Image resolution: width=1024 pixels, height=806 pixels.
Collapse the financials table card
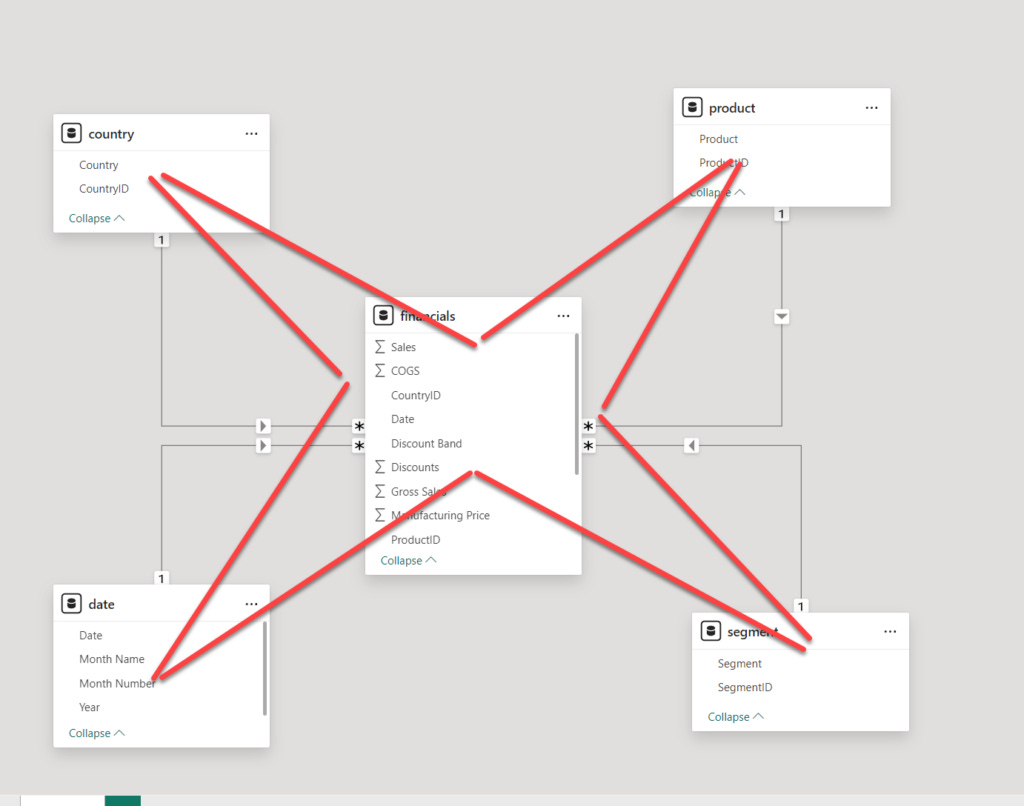[x=408, y=560]
